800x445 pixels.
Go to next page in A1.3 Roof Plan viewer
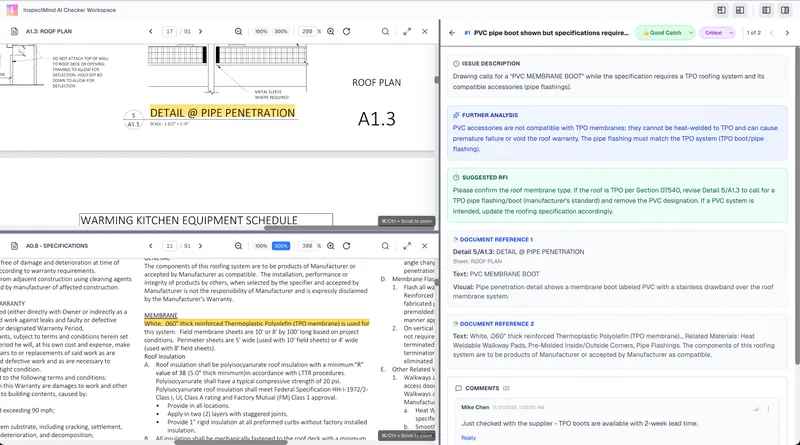201,32
